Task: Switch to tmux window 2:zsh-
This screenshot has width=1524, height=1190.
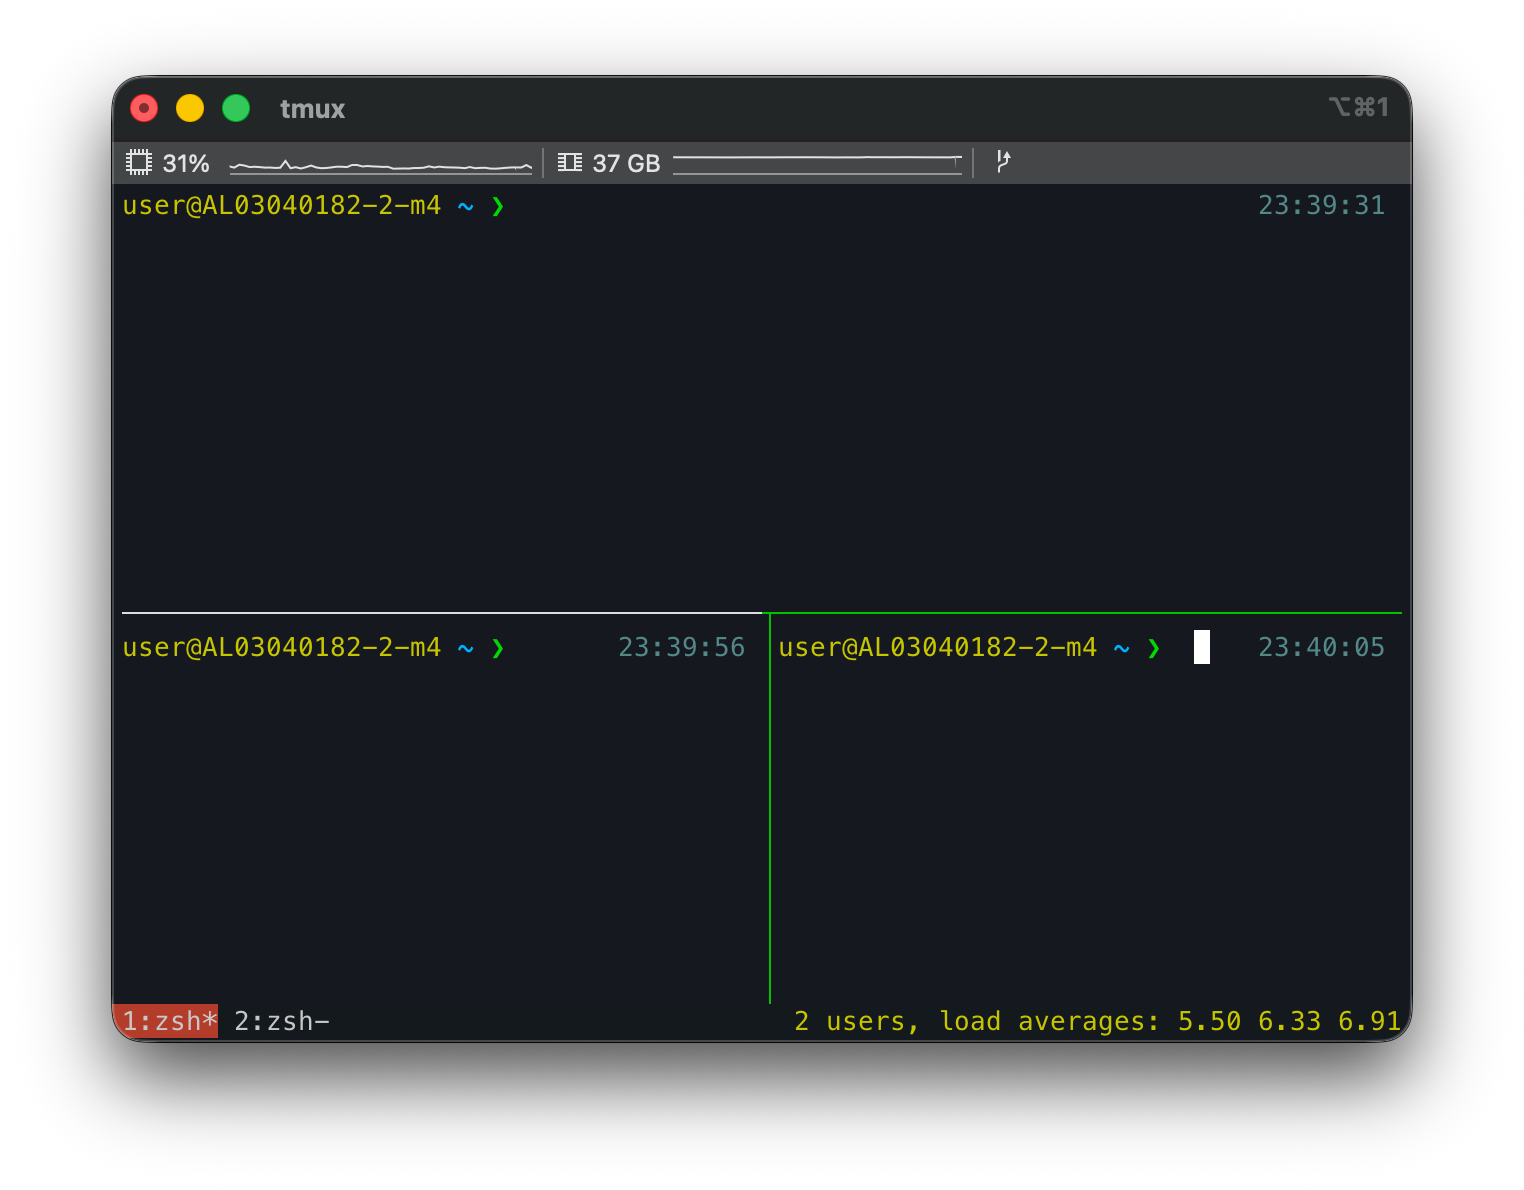Action: (282, 1021)
